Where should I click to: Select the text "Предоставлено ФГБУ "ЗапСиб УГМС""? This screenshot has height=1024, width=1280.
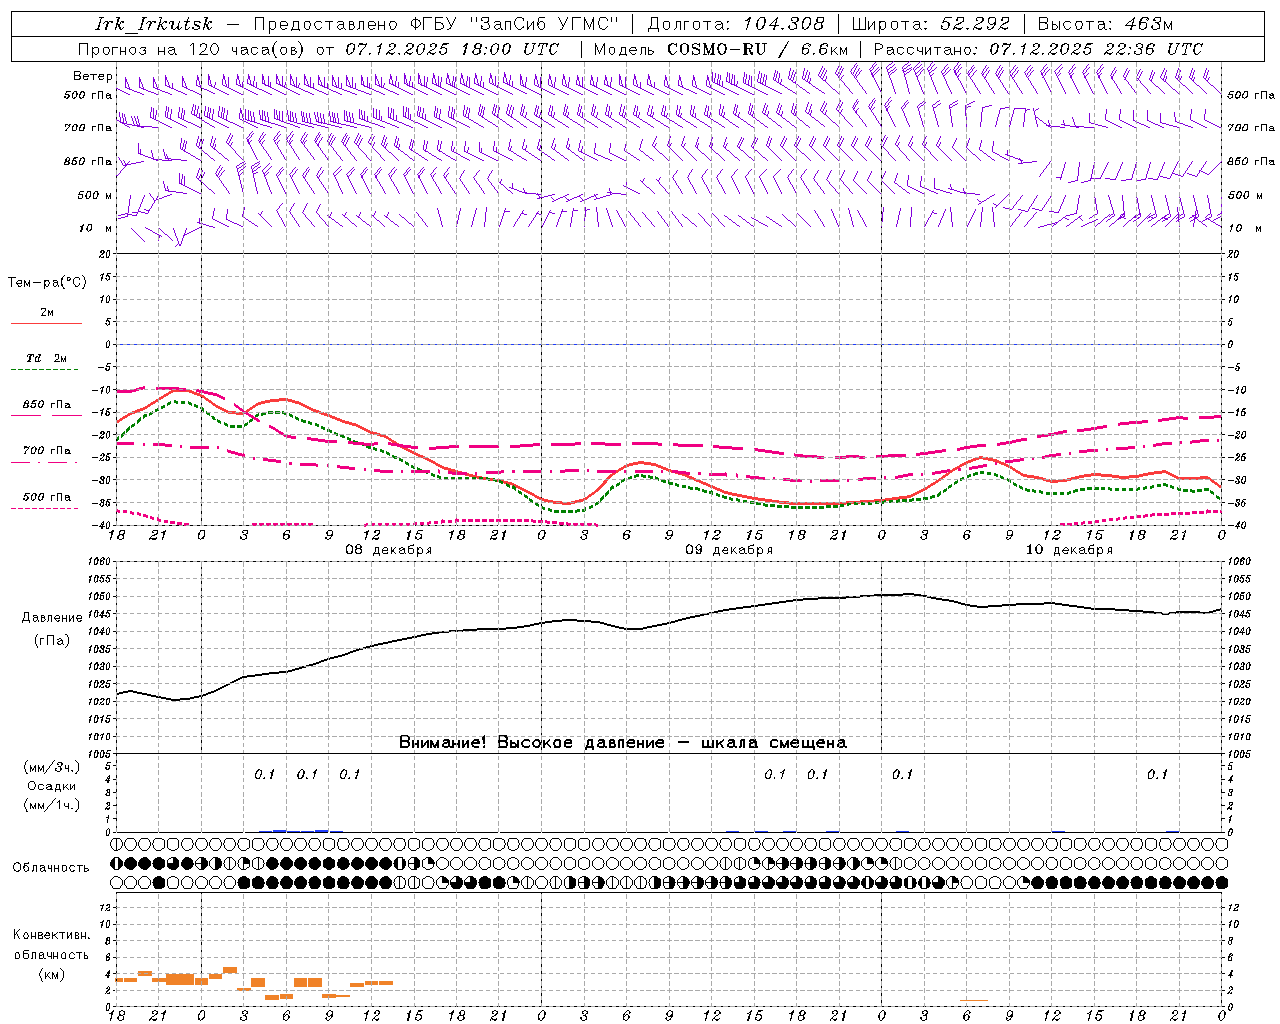[436, 24]
